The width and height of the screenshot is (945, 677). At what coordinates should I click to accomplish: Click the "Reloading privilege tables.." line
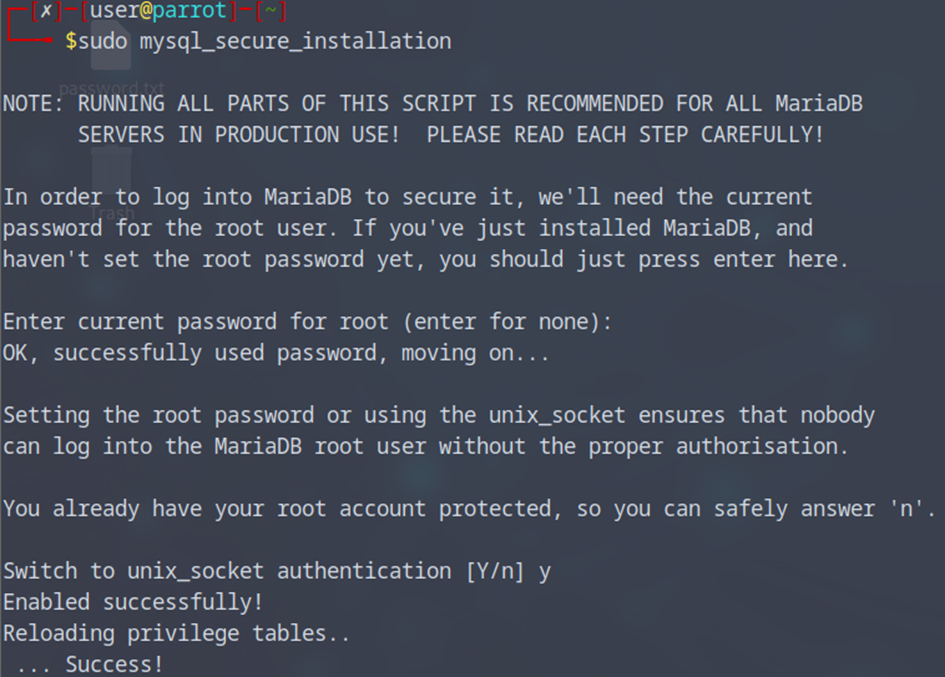(x=178, y=633)
